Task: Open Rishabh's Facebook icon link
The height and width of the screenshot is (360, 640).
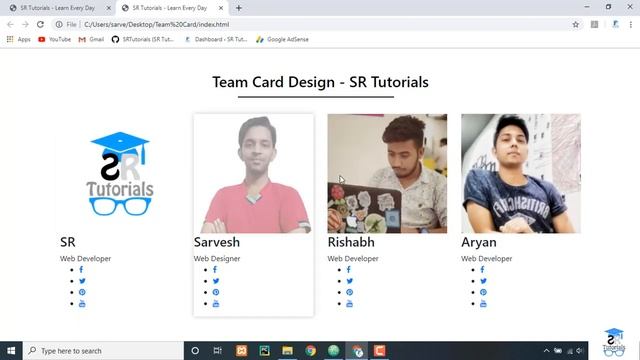Action: (x=349, y=269)
